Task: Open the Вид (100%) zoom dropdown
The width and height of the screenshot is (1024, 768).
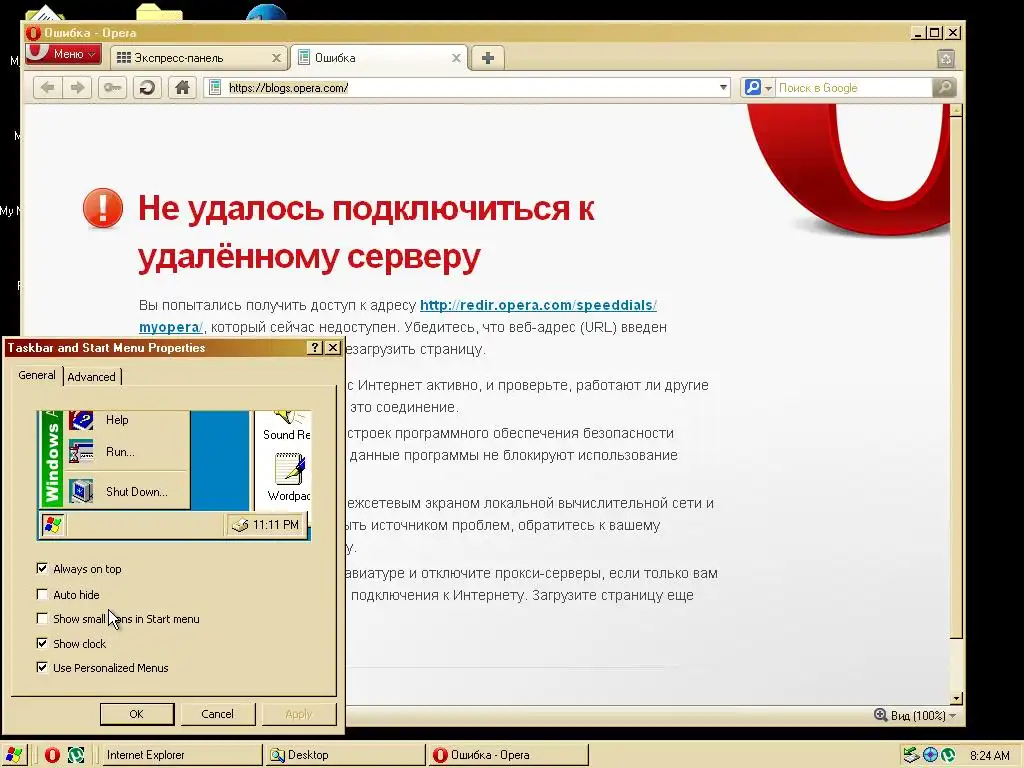Action: click(921, 716)
